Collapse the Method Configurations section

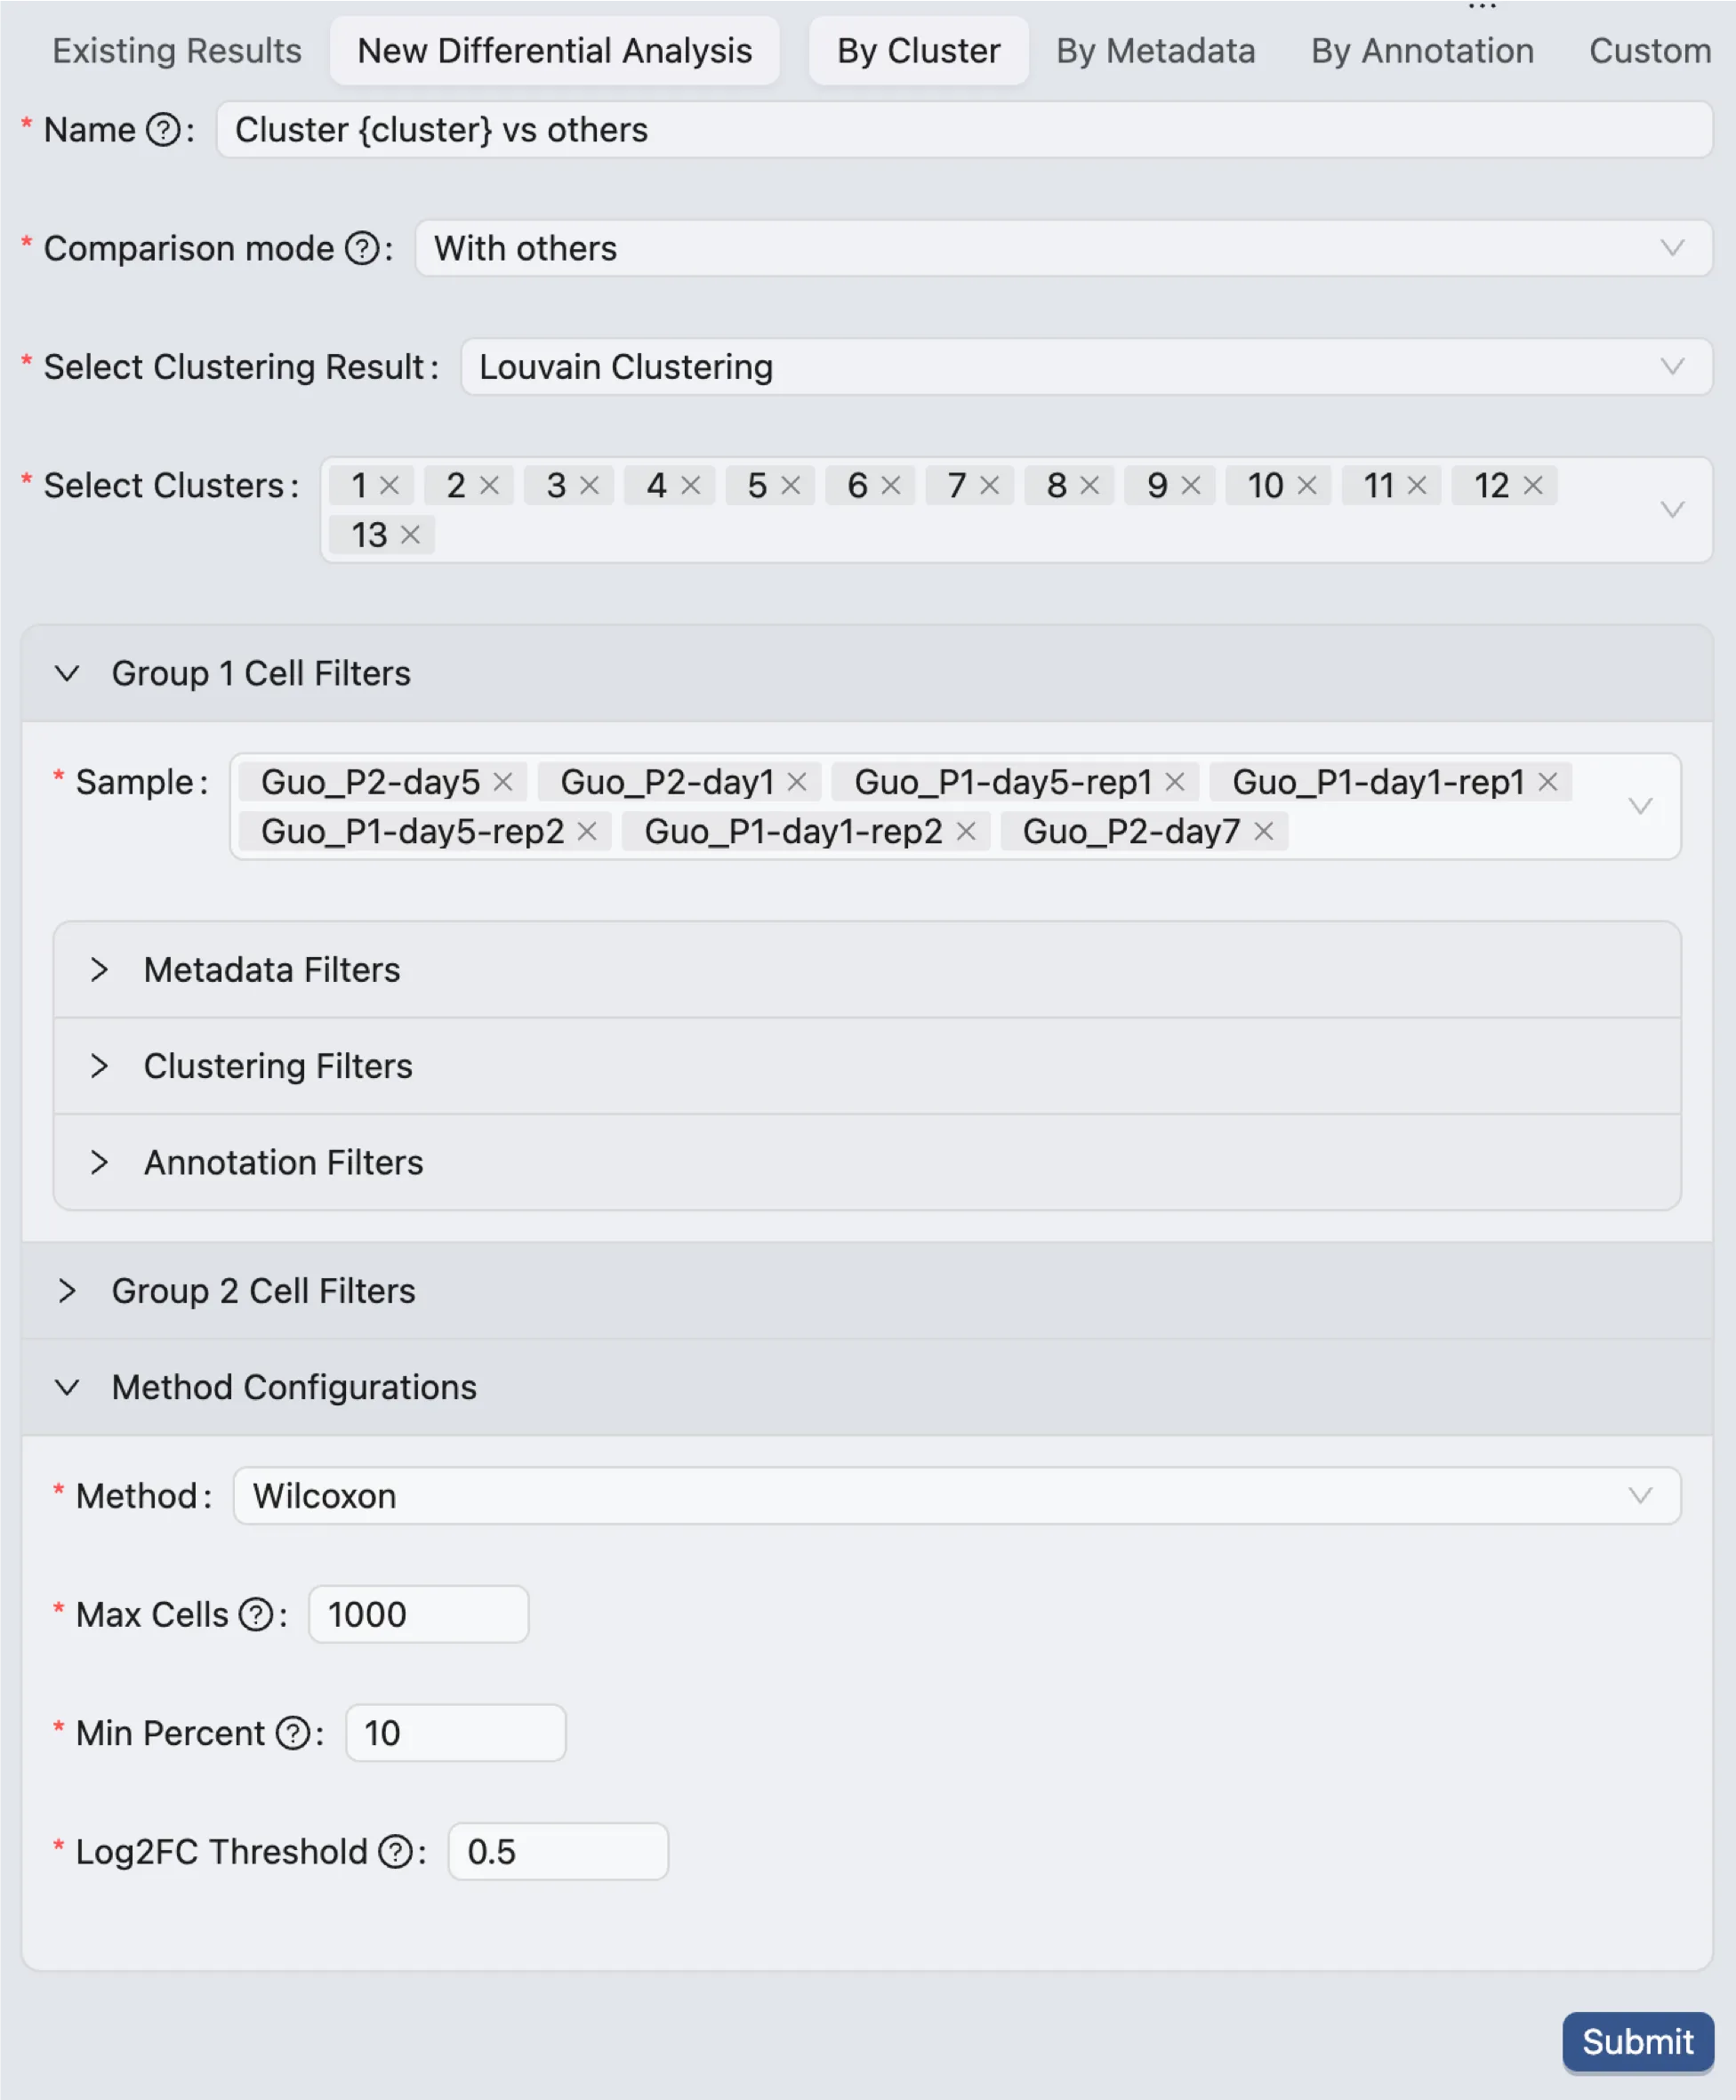[293, 1387]
